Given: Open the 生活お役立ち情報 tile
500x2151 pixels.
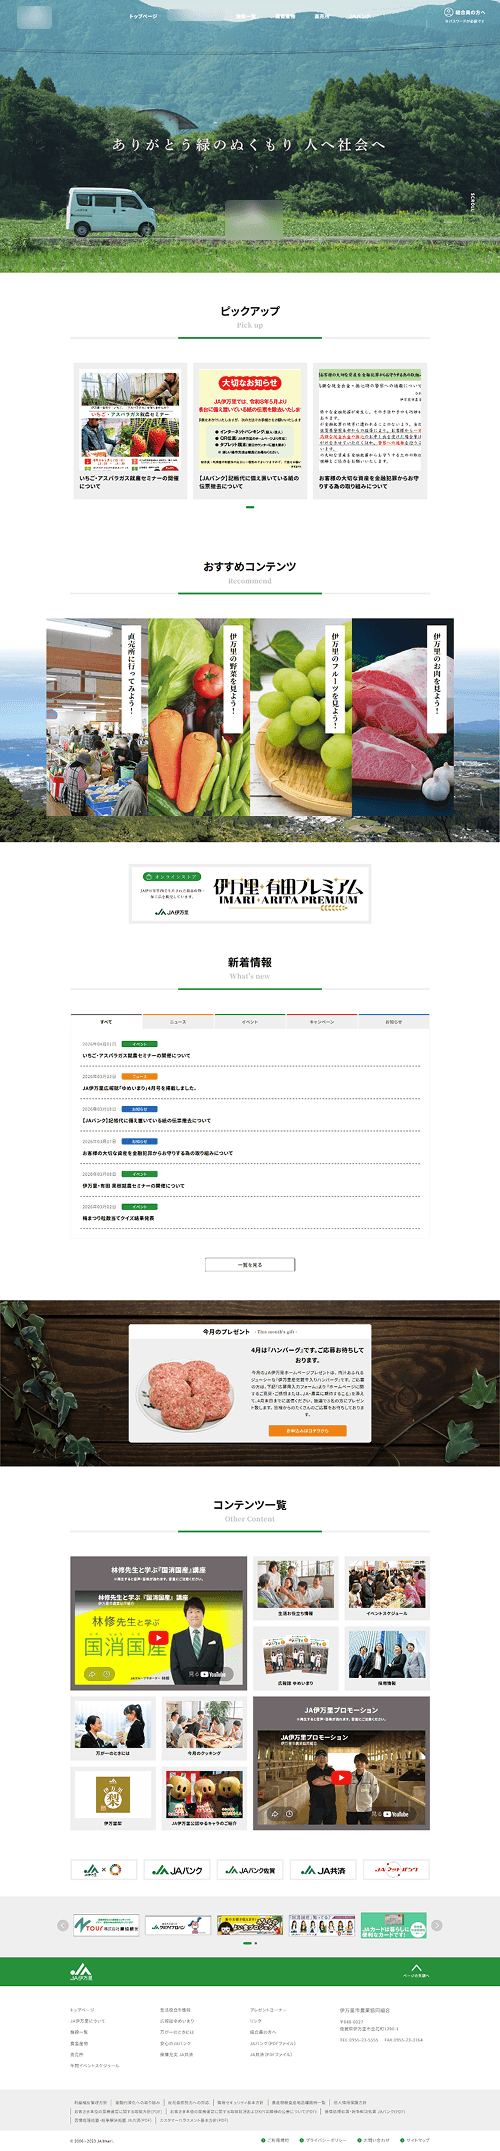Looking at the screenshot, I should point(295,1589).
